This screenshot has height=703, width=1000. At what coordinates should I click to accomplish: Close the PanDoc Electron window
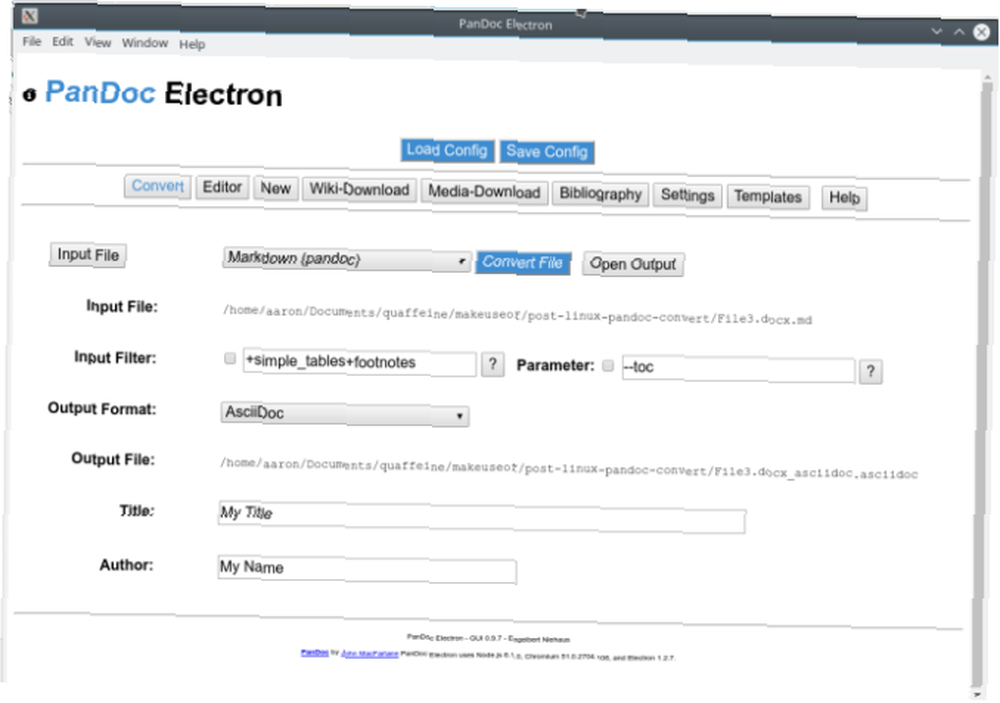[982, 33]
